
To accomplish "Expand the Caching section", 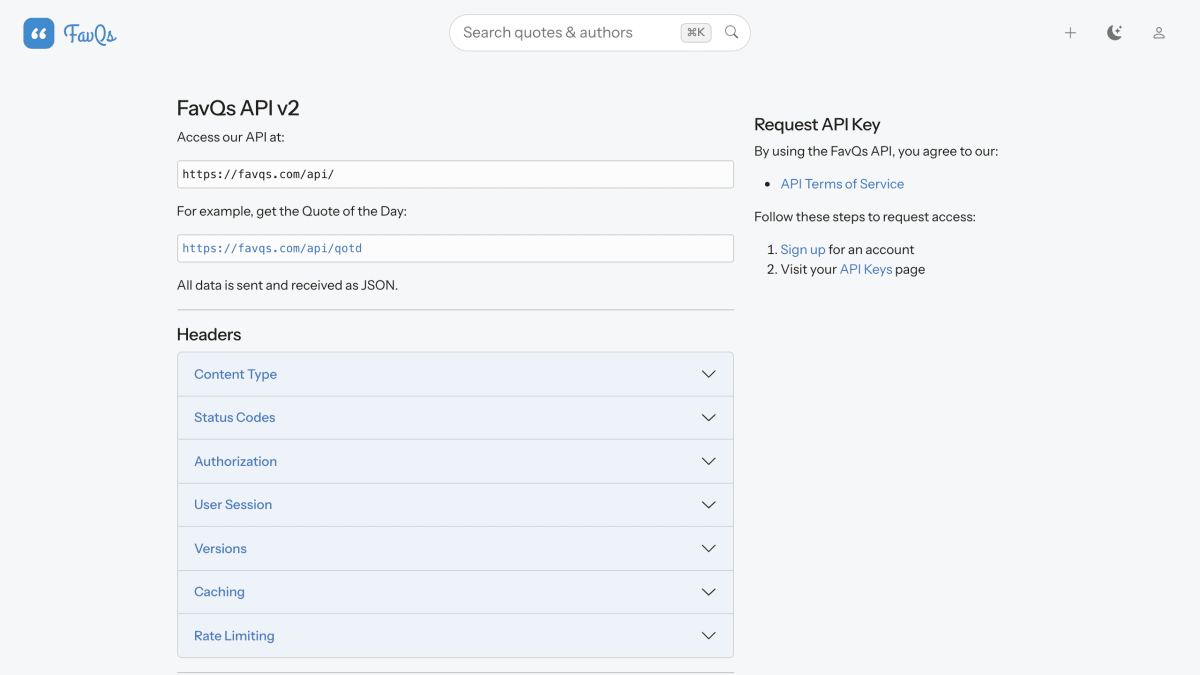I will pyautogui.click(x=455, y=592).
